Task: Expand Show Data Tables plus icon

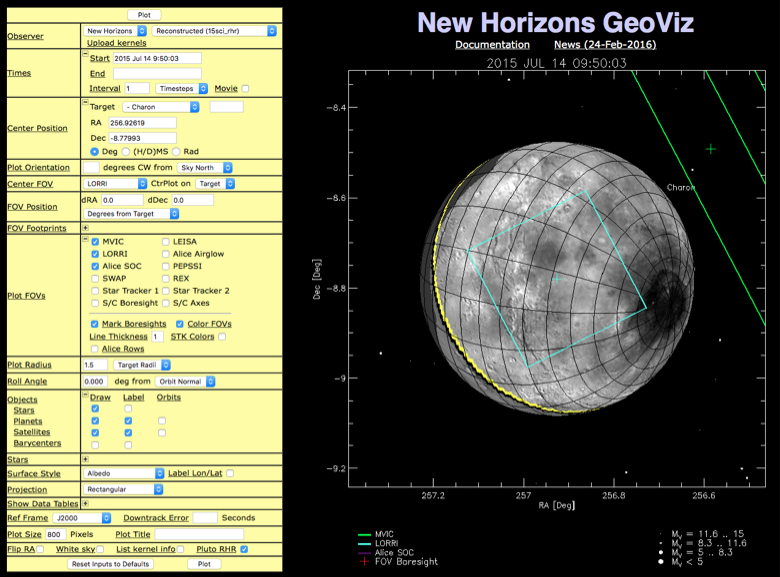Action: coord(85,504)
